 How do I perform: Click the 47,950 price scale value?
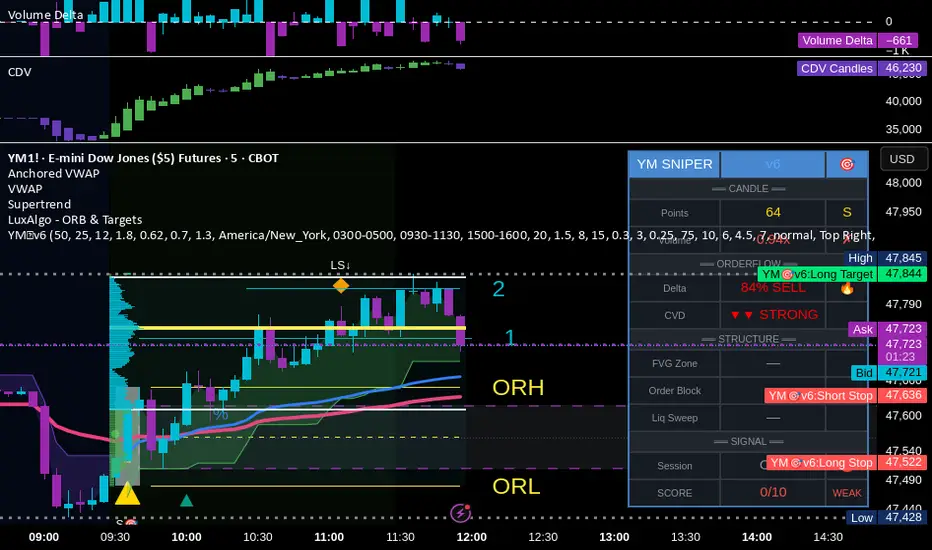903,212
